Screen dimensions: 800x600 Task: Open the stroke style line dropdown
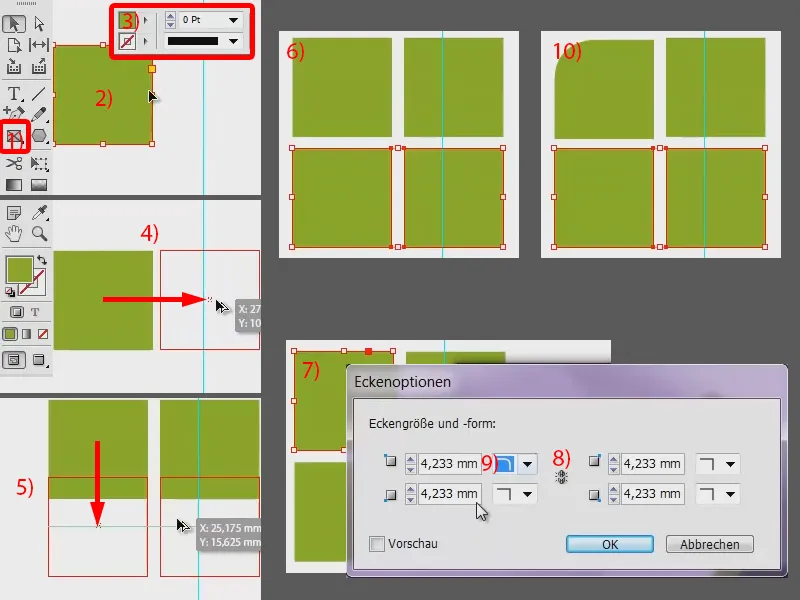coord(233,41)
